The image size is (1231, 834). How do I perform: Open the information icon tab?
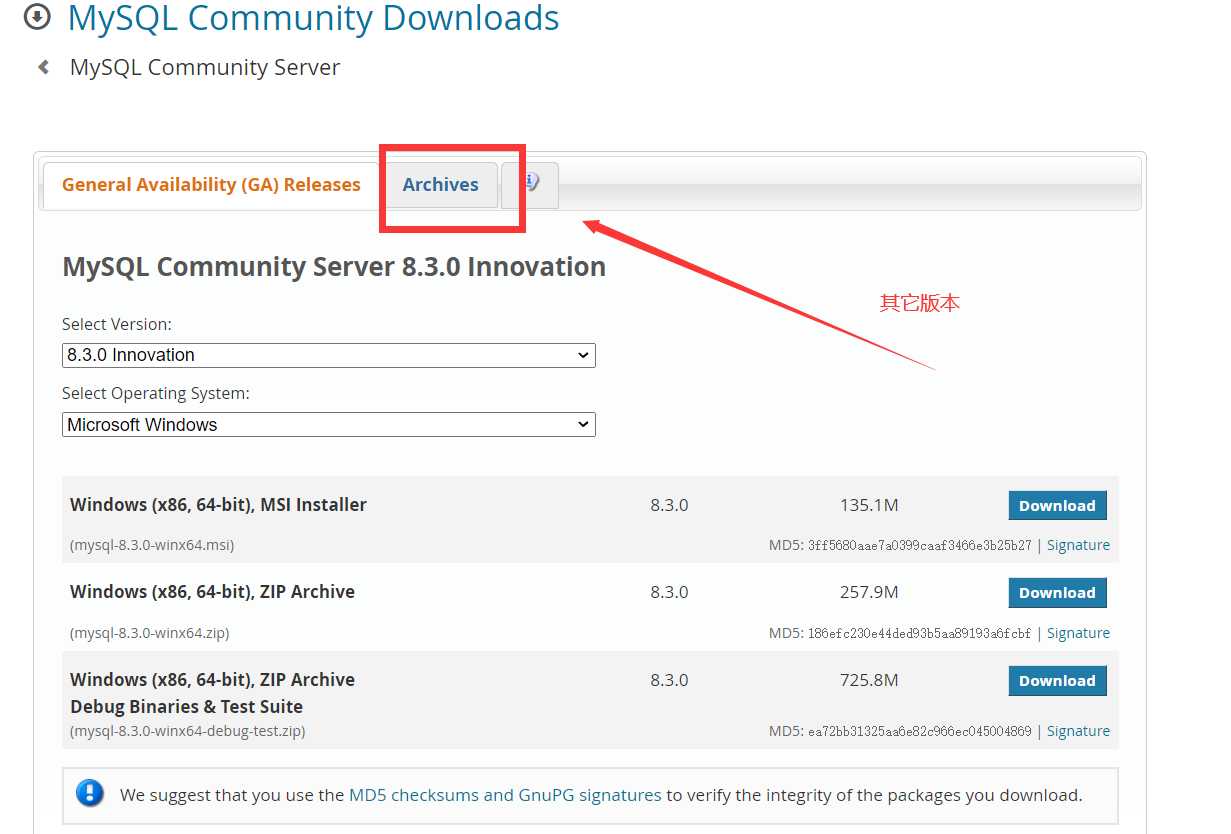pyautogui.click(x=530, y=184)
